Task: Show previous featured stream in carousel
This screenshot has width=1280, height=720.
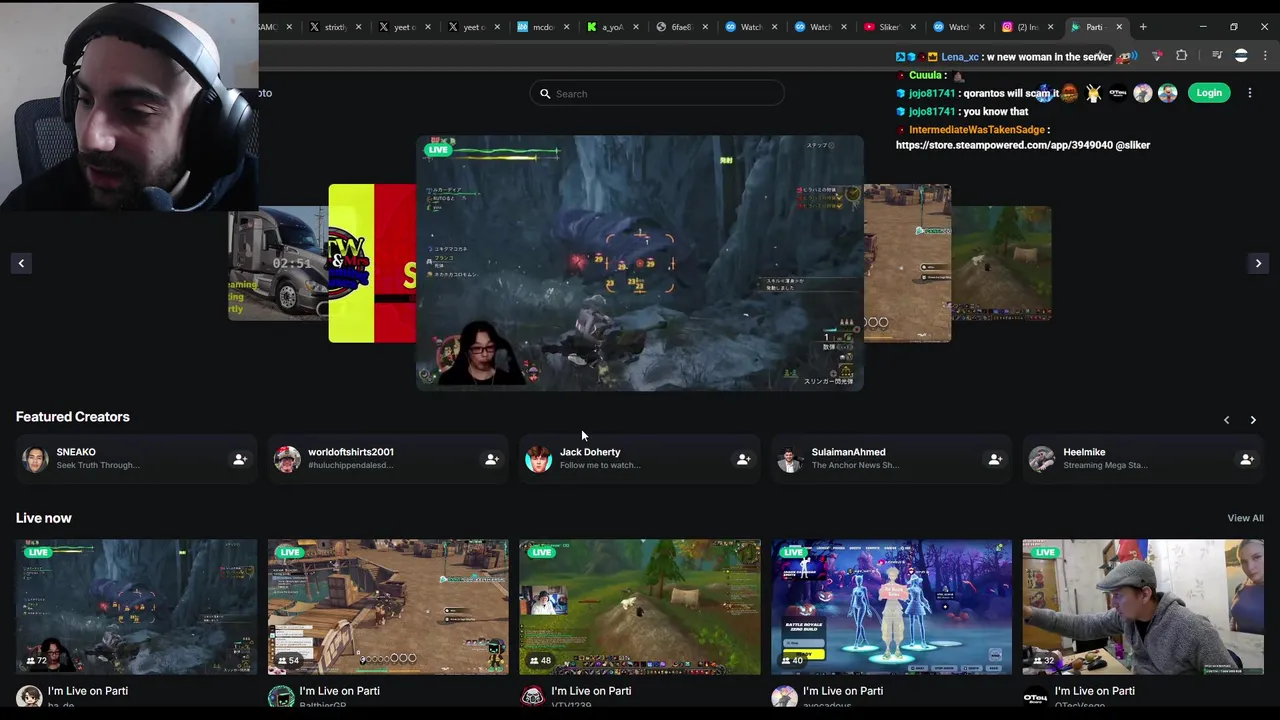Action: point(21,263)
